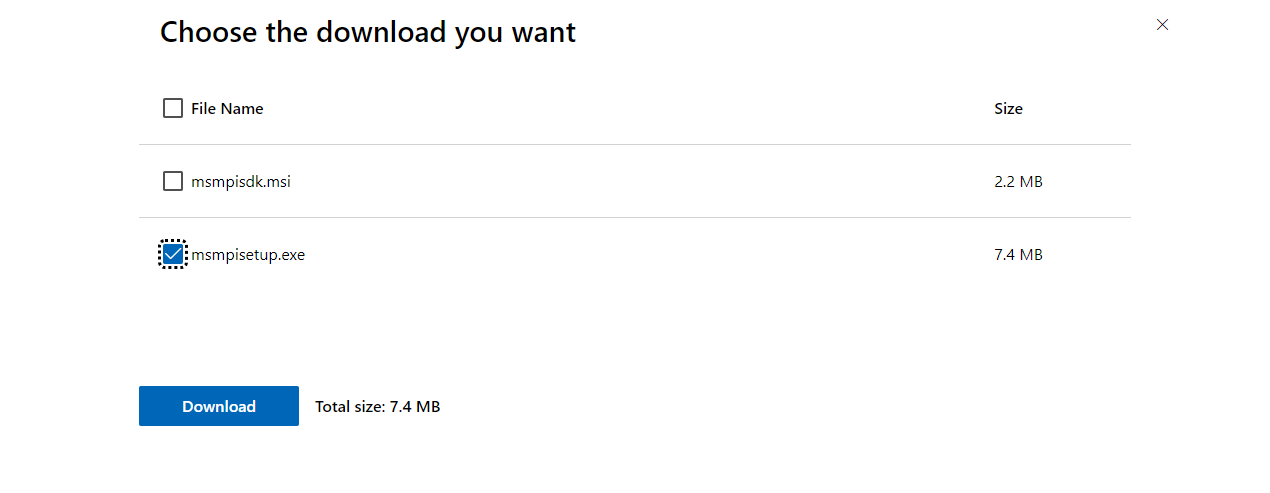Click the Size column header
This screenshot has height=493, width=1270.
pyautogui.click(x=1008, y=108)
